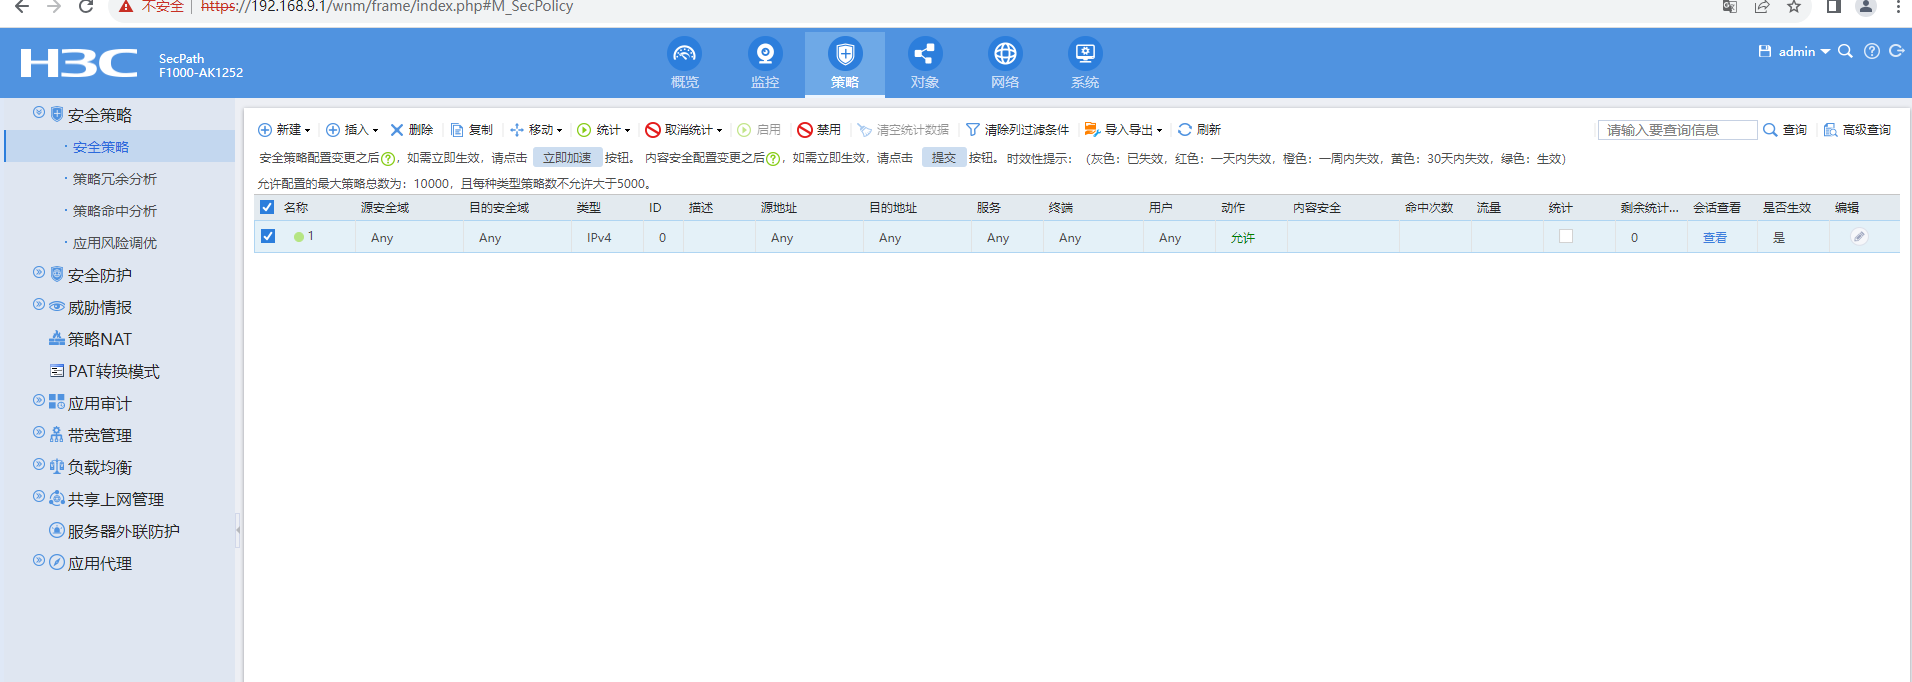Screen dimensions: 1912x682
Task: Open the 对象 objects icon
Action: pyautogui.click(x=924, y=55)
